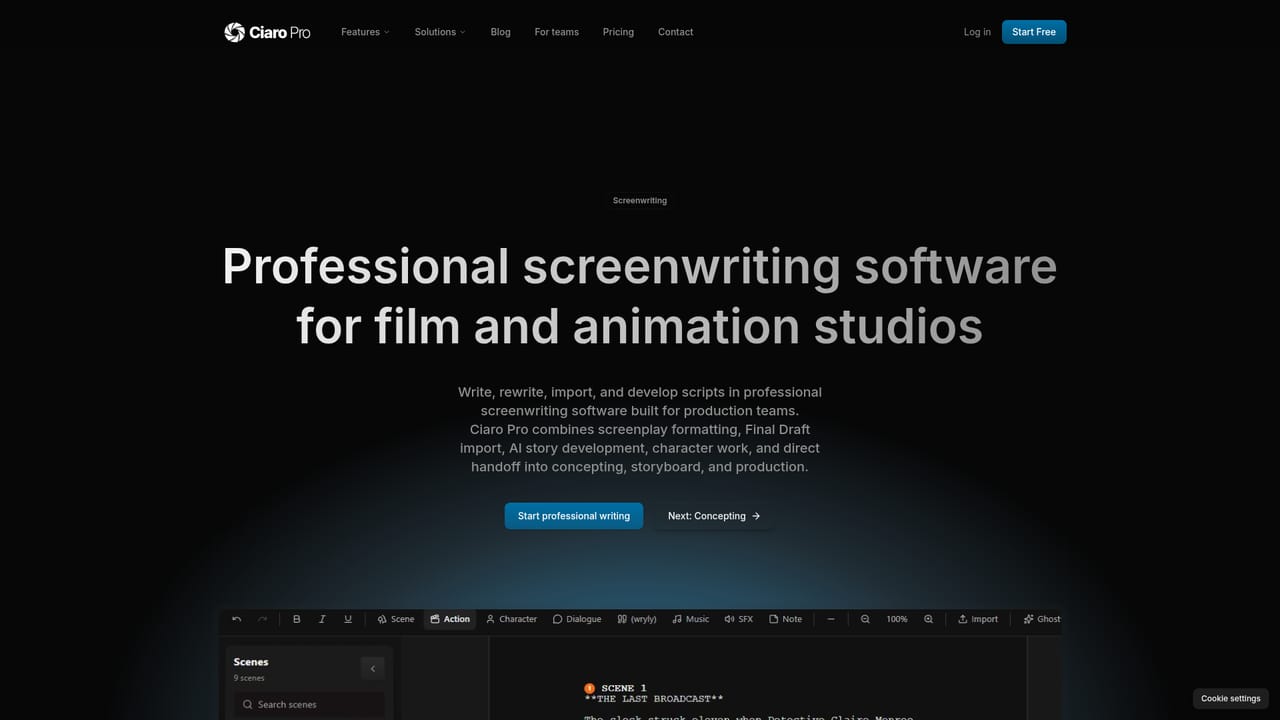The image size is (1280, 720).
Task: Click the zoom in magnifier
Action: (x=929, y=619)
